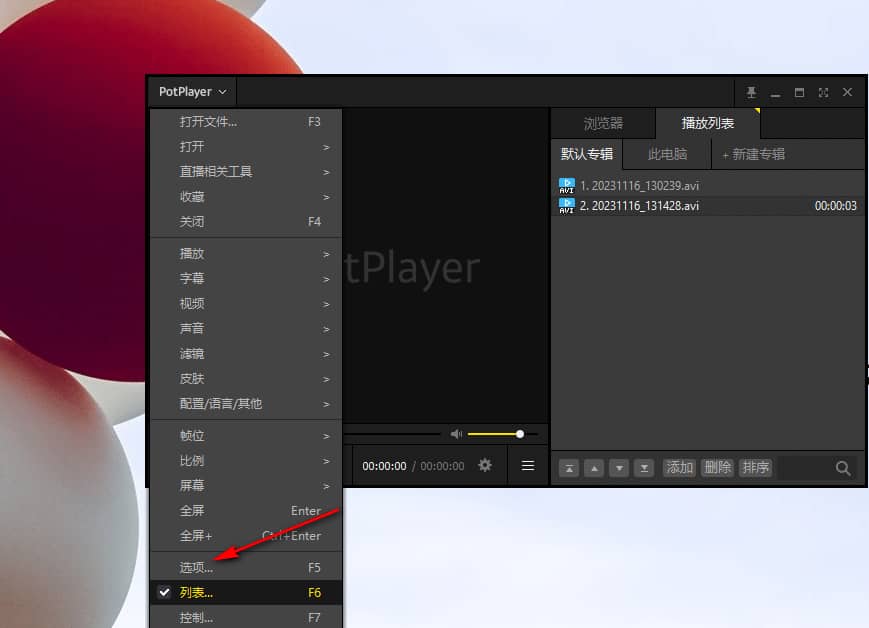Open the 比例 submenu

coord(246,461)
